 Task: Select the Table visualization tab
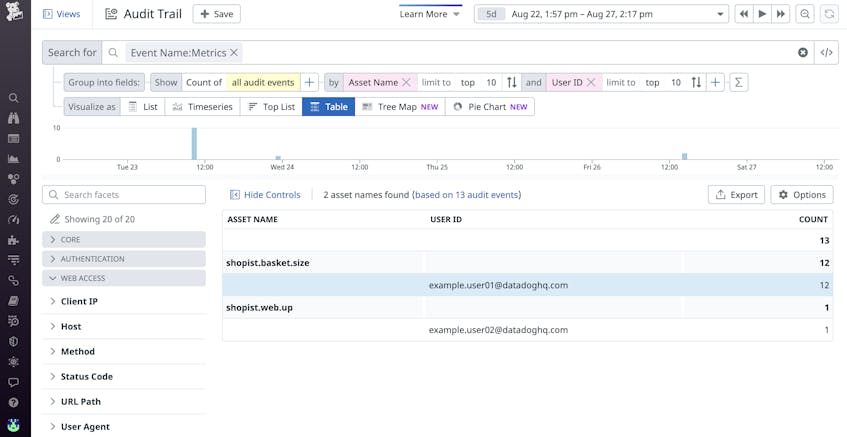coord(328,106)
